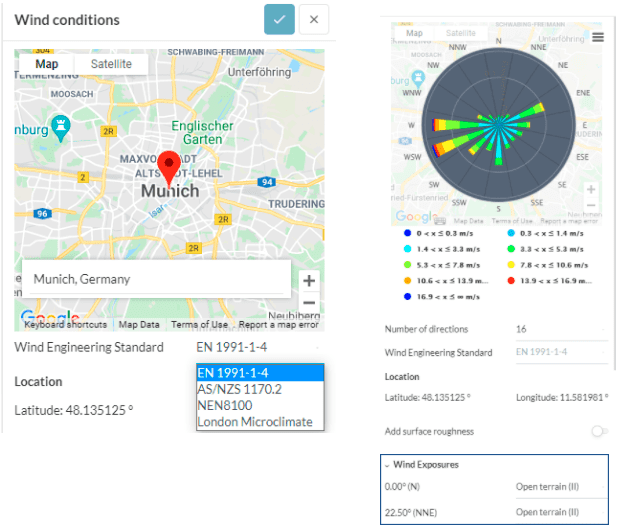Enable Add surface roughness toggle
The width and height of the screenshot is (619, 528).
pos(599,431)
